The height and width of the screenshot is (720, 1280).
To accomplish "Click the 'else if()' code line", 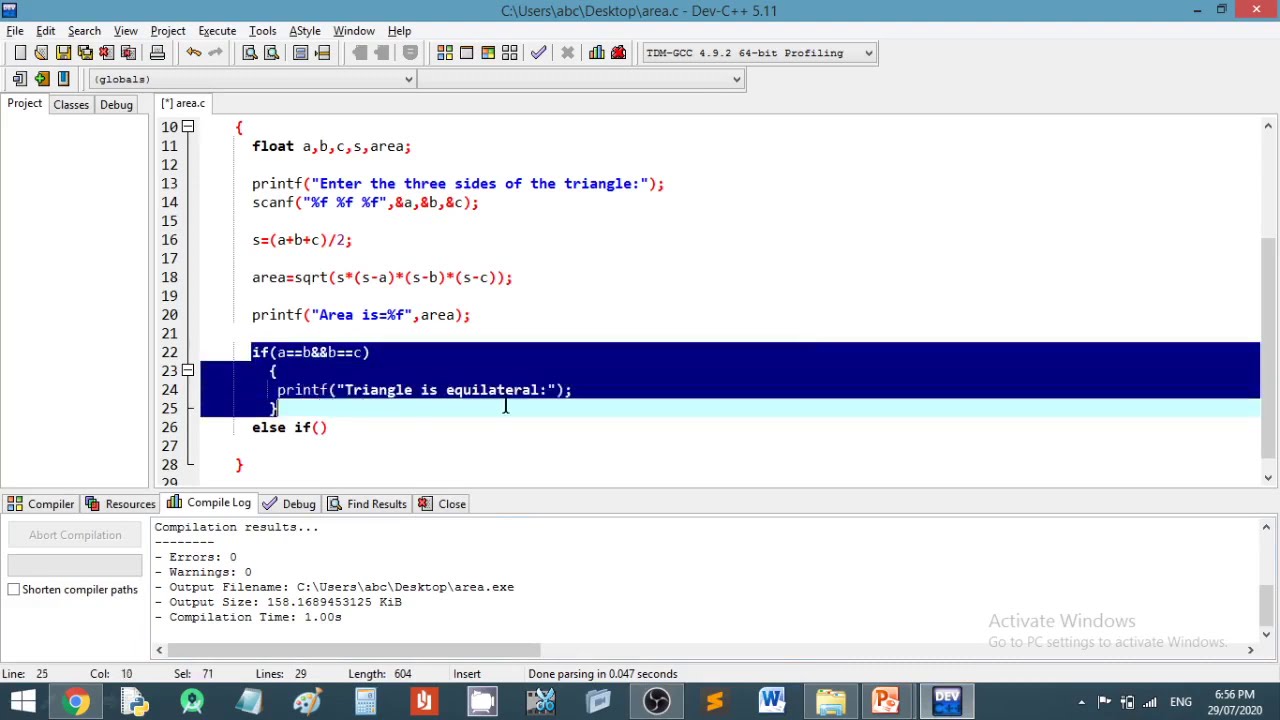I will 289,428.
